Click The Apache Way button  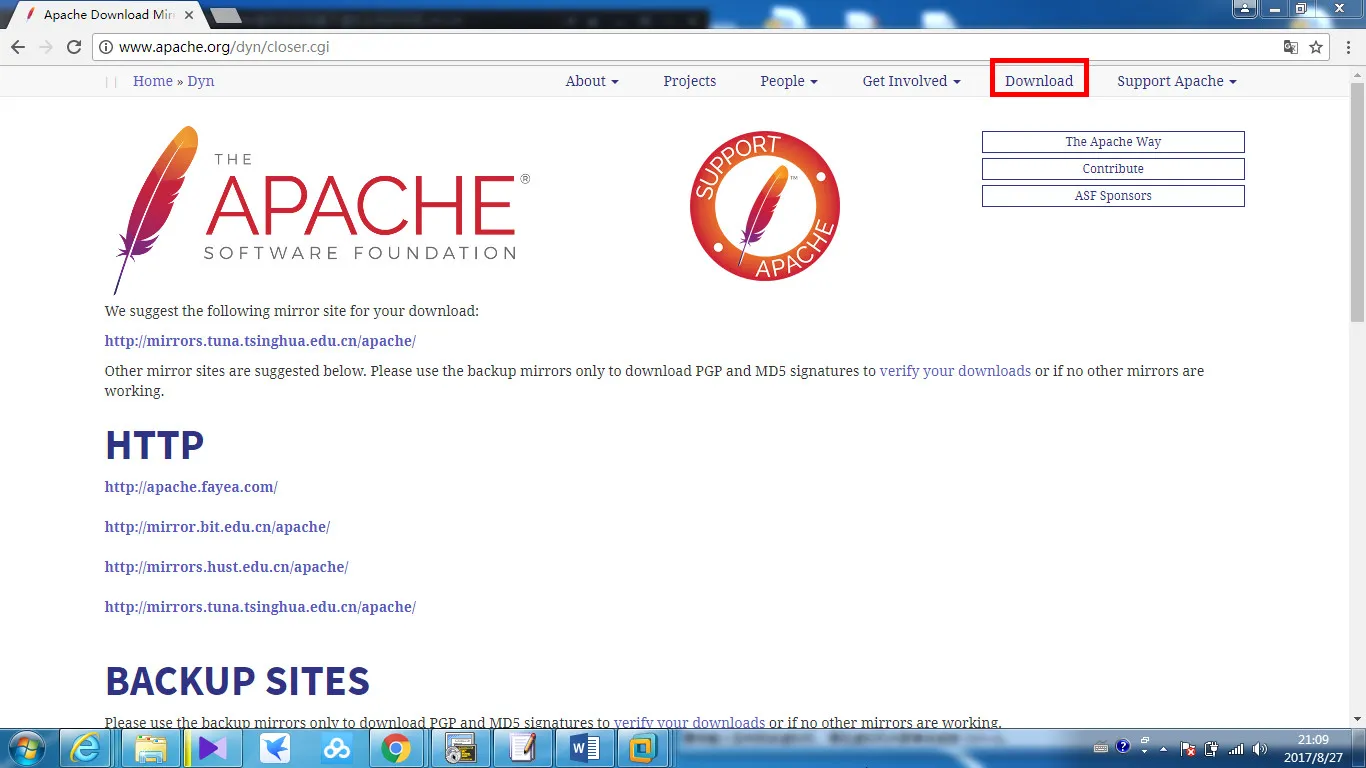tap(1113, 142)
